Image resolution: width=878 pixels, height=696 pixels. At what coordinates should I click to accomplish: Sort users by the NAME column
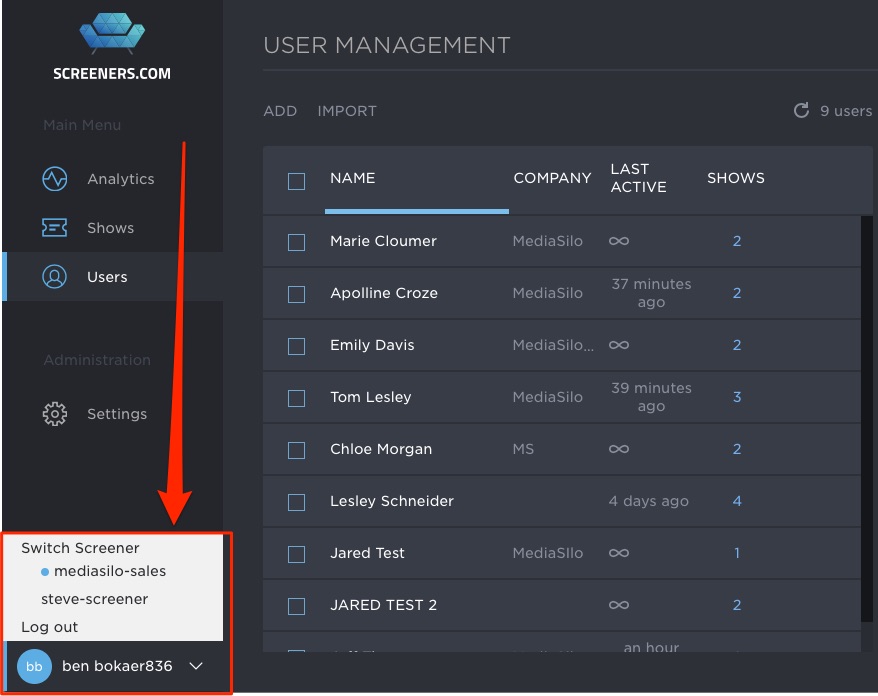[x=351, y=178]
